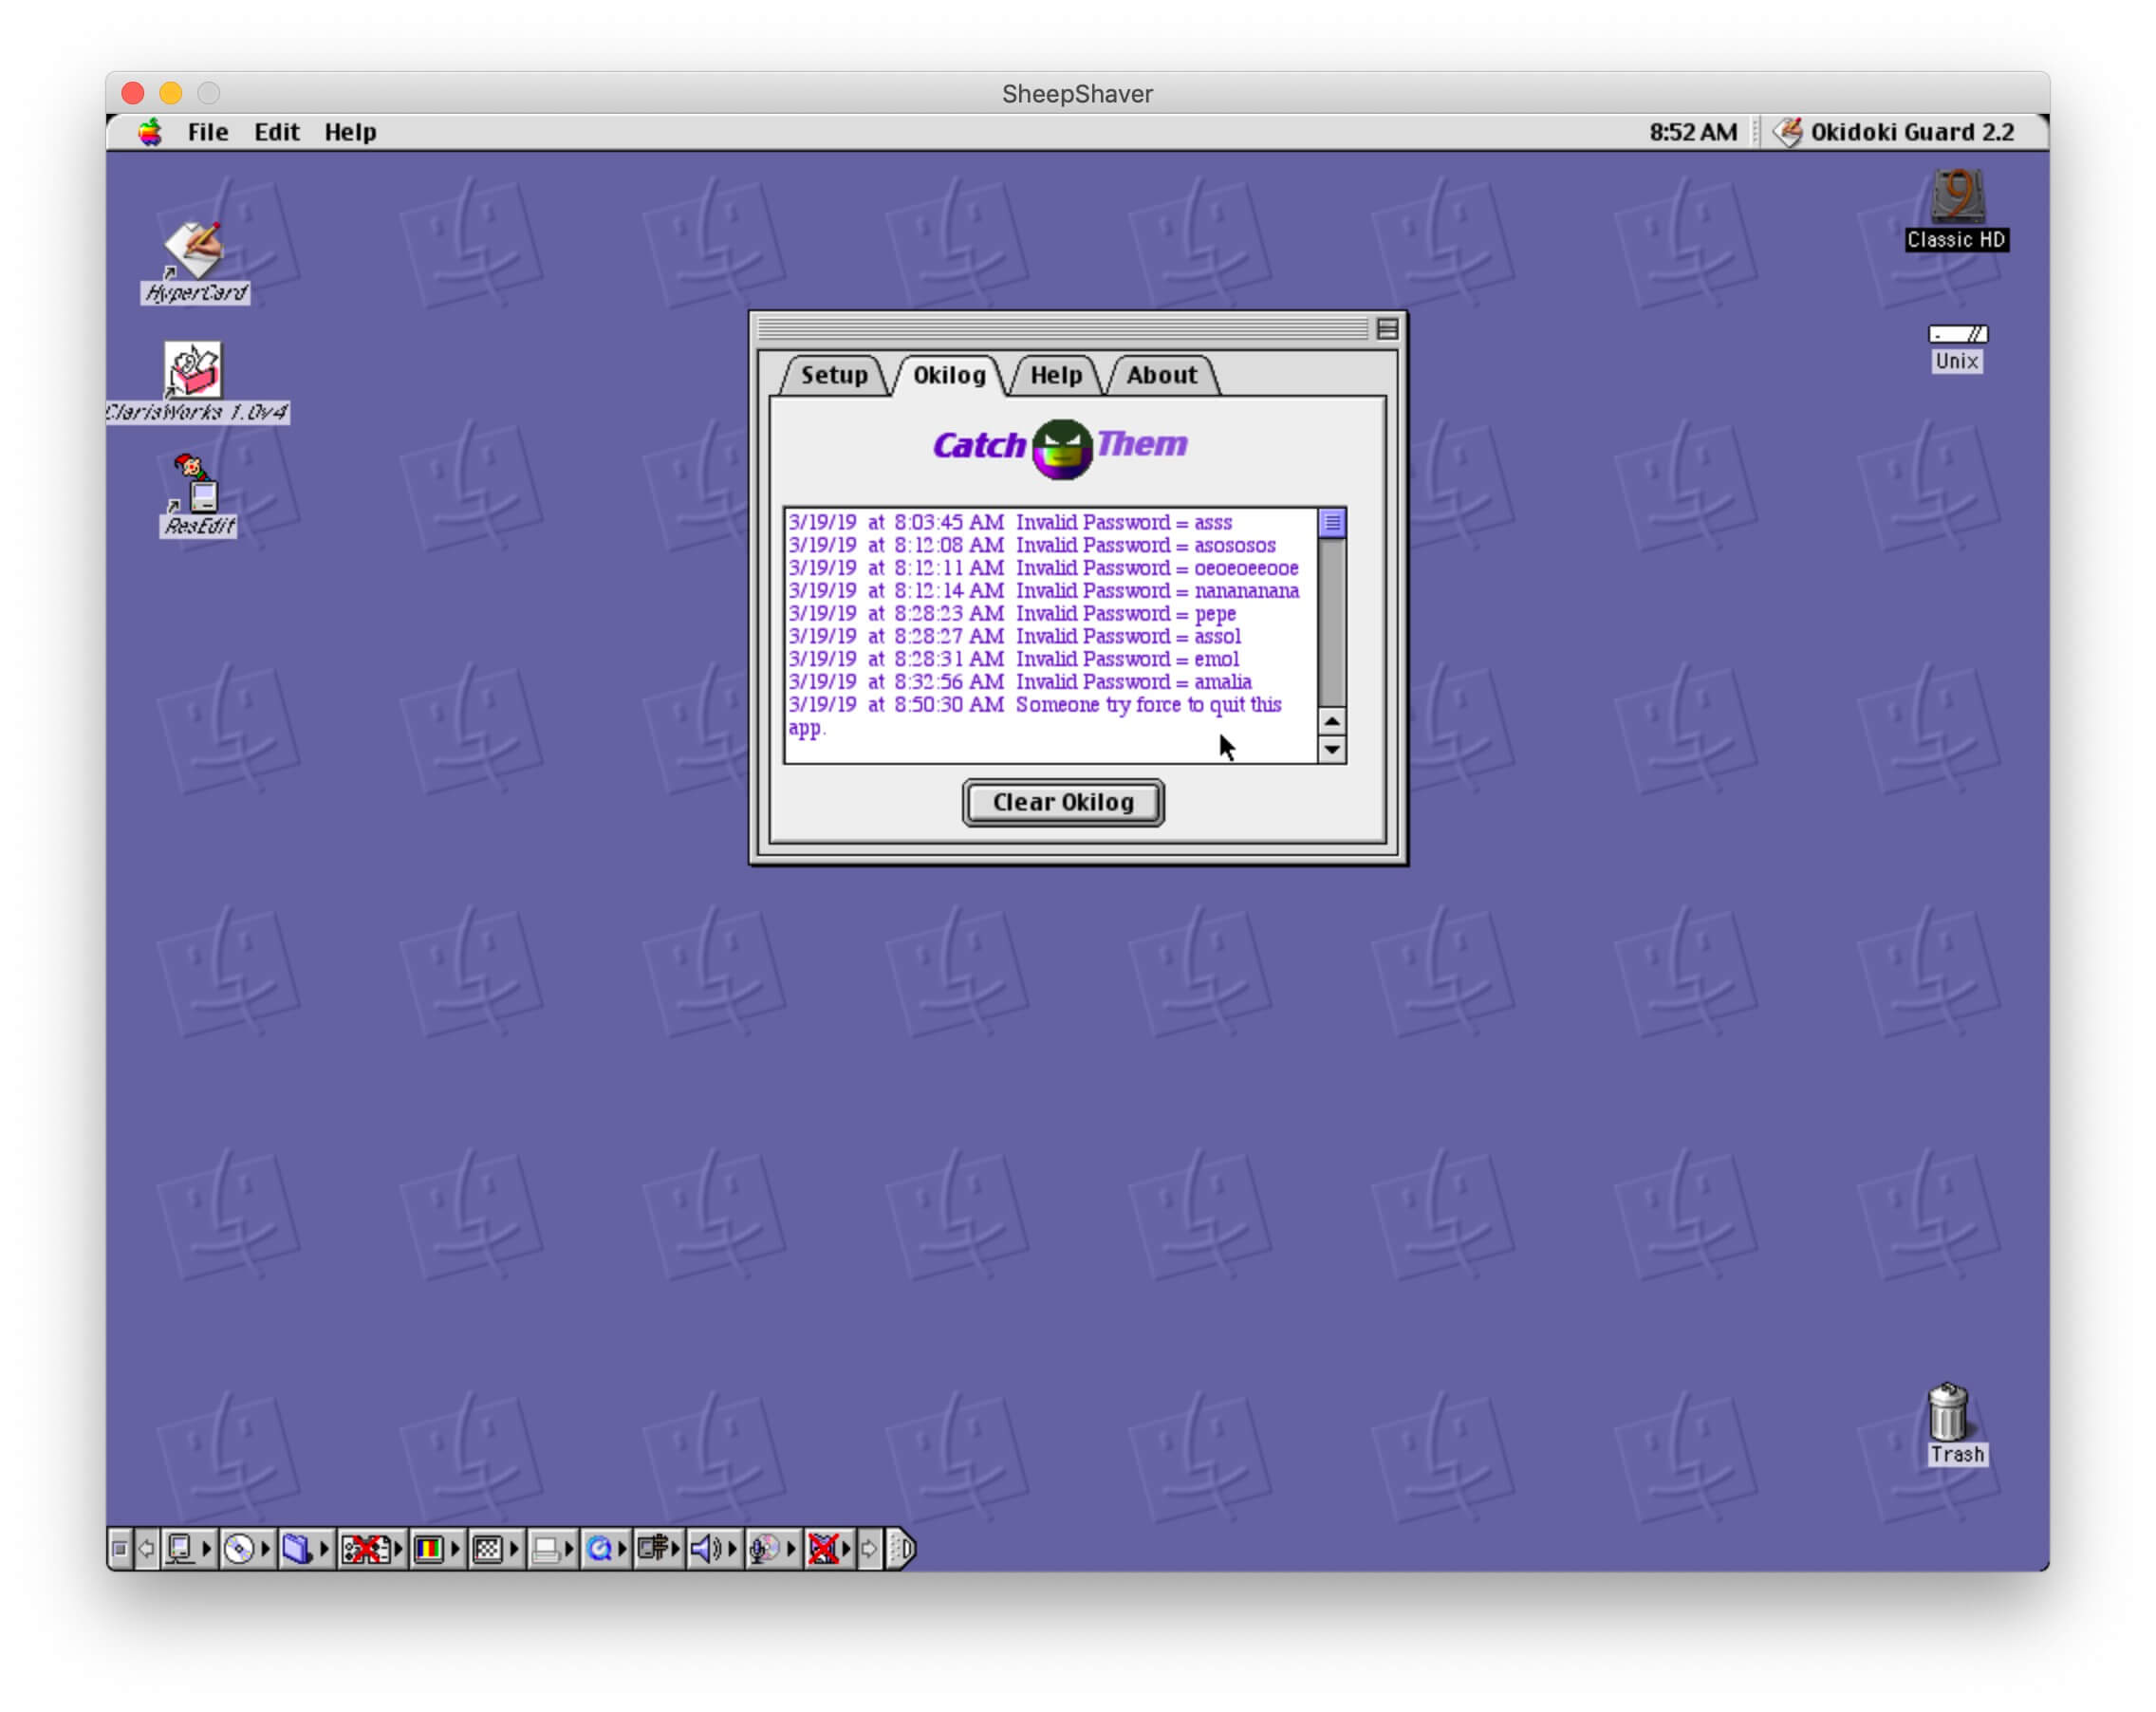Screen dimensions: 2156x1712
Task: Open the ClarisWorks desktop icon
Action: coord(193,370)
